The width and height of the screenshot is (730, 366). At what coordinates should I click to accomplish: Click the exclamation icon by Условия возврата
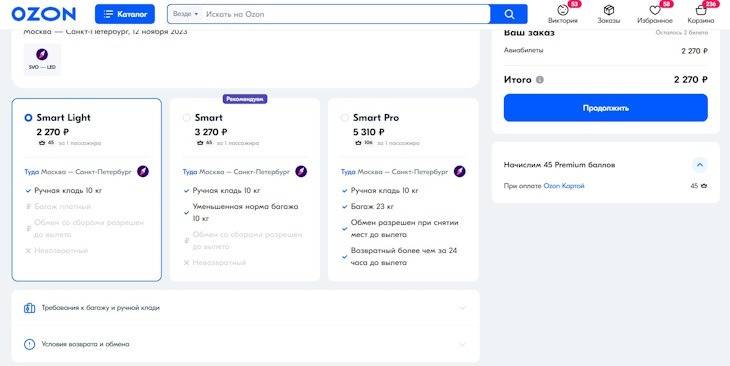click(x=29, y=345)
